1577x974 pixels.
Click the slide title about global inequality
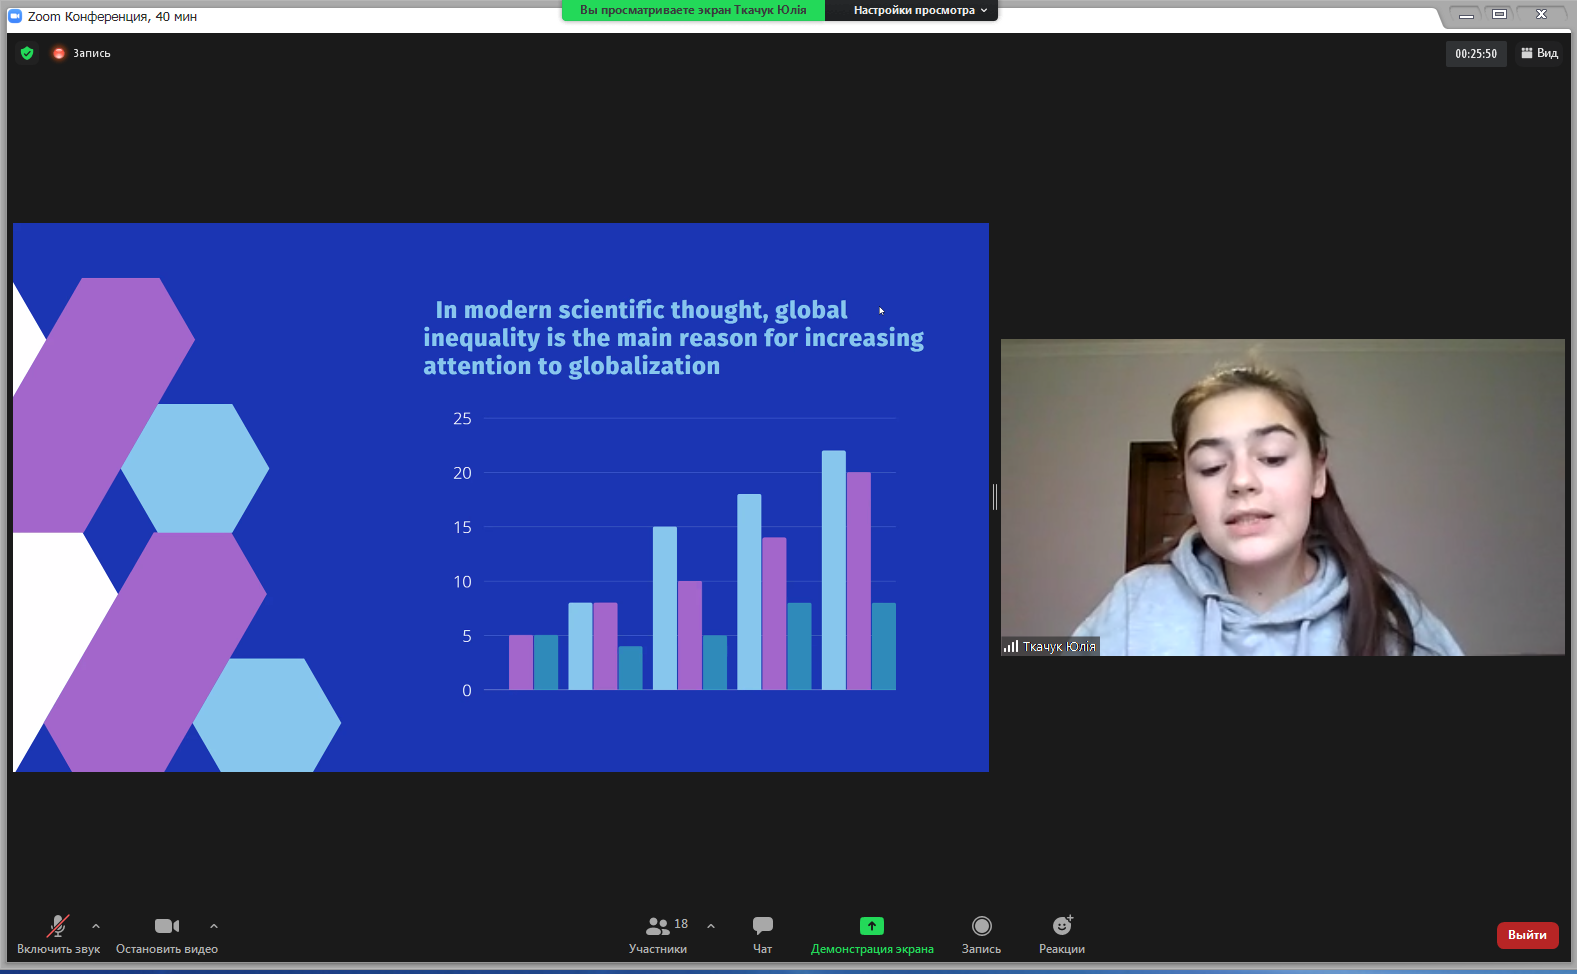click(673, 338)
